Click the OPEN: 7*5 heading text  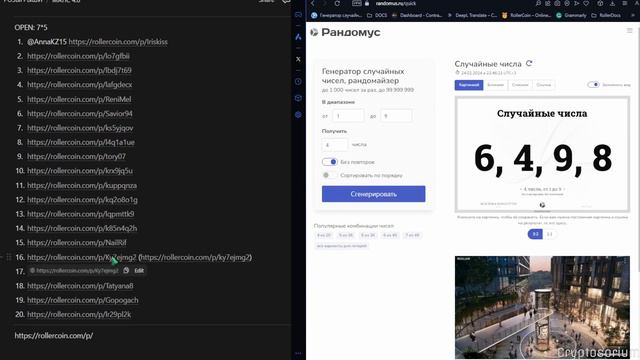click(x=31, y=27)
